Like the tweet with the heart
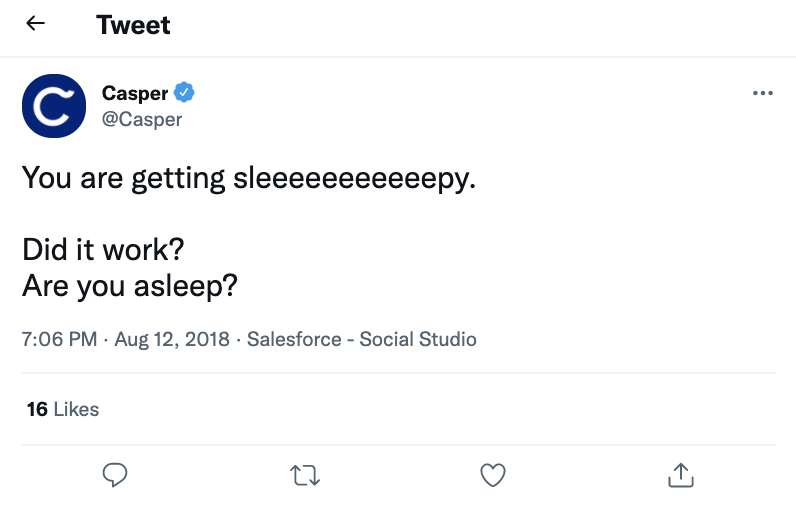The image size is (796, 506). pos(492,474)
